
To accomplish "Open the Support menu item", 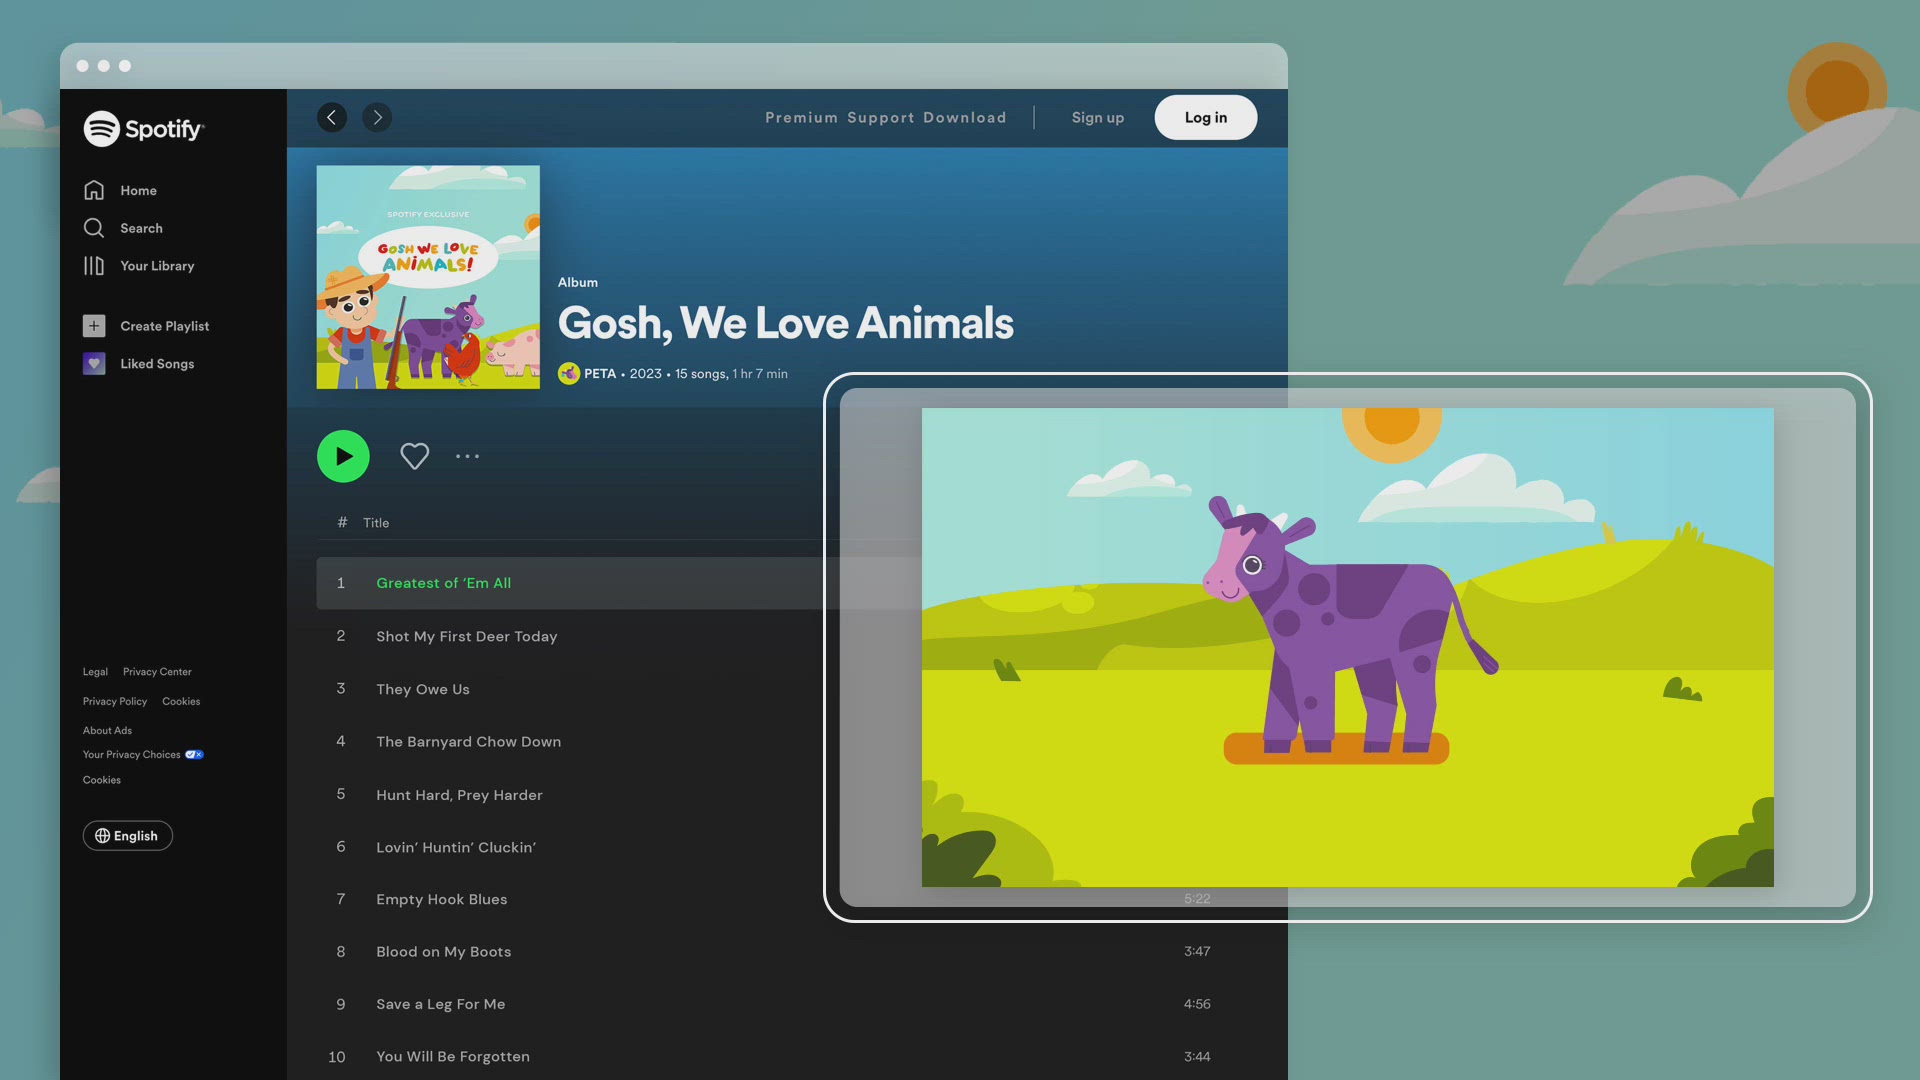I will pyautogui.click(x=880, y=117).
